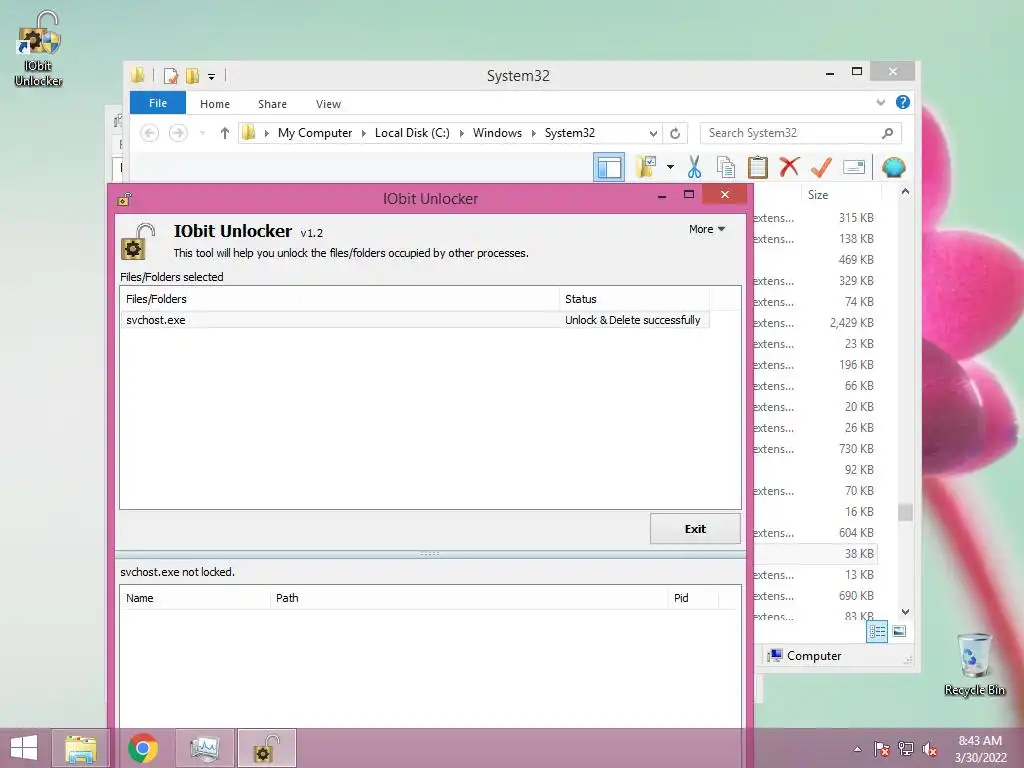Focus the Search System32 field
Viewport: 1024px width, 768px height.
click(792, 133)
